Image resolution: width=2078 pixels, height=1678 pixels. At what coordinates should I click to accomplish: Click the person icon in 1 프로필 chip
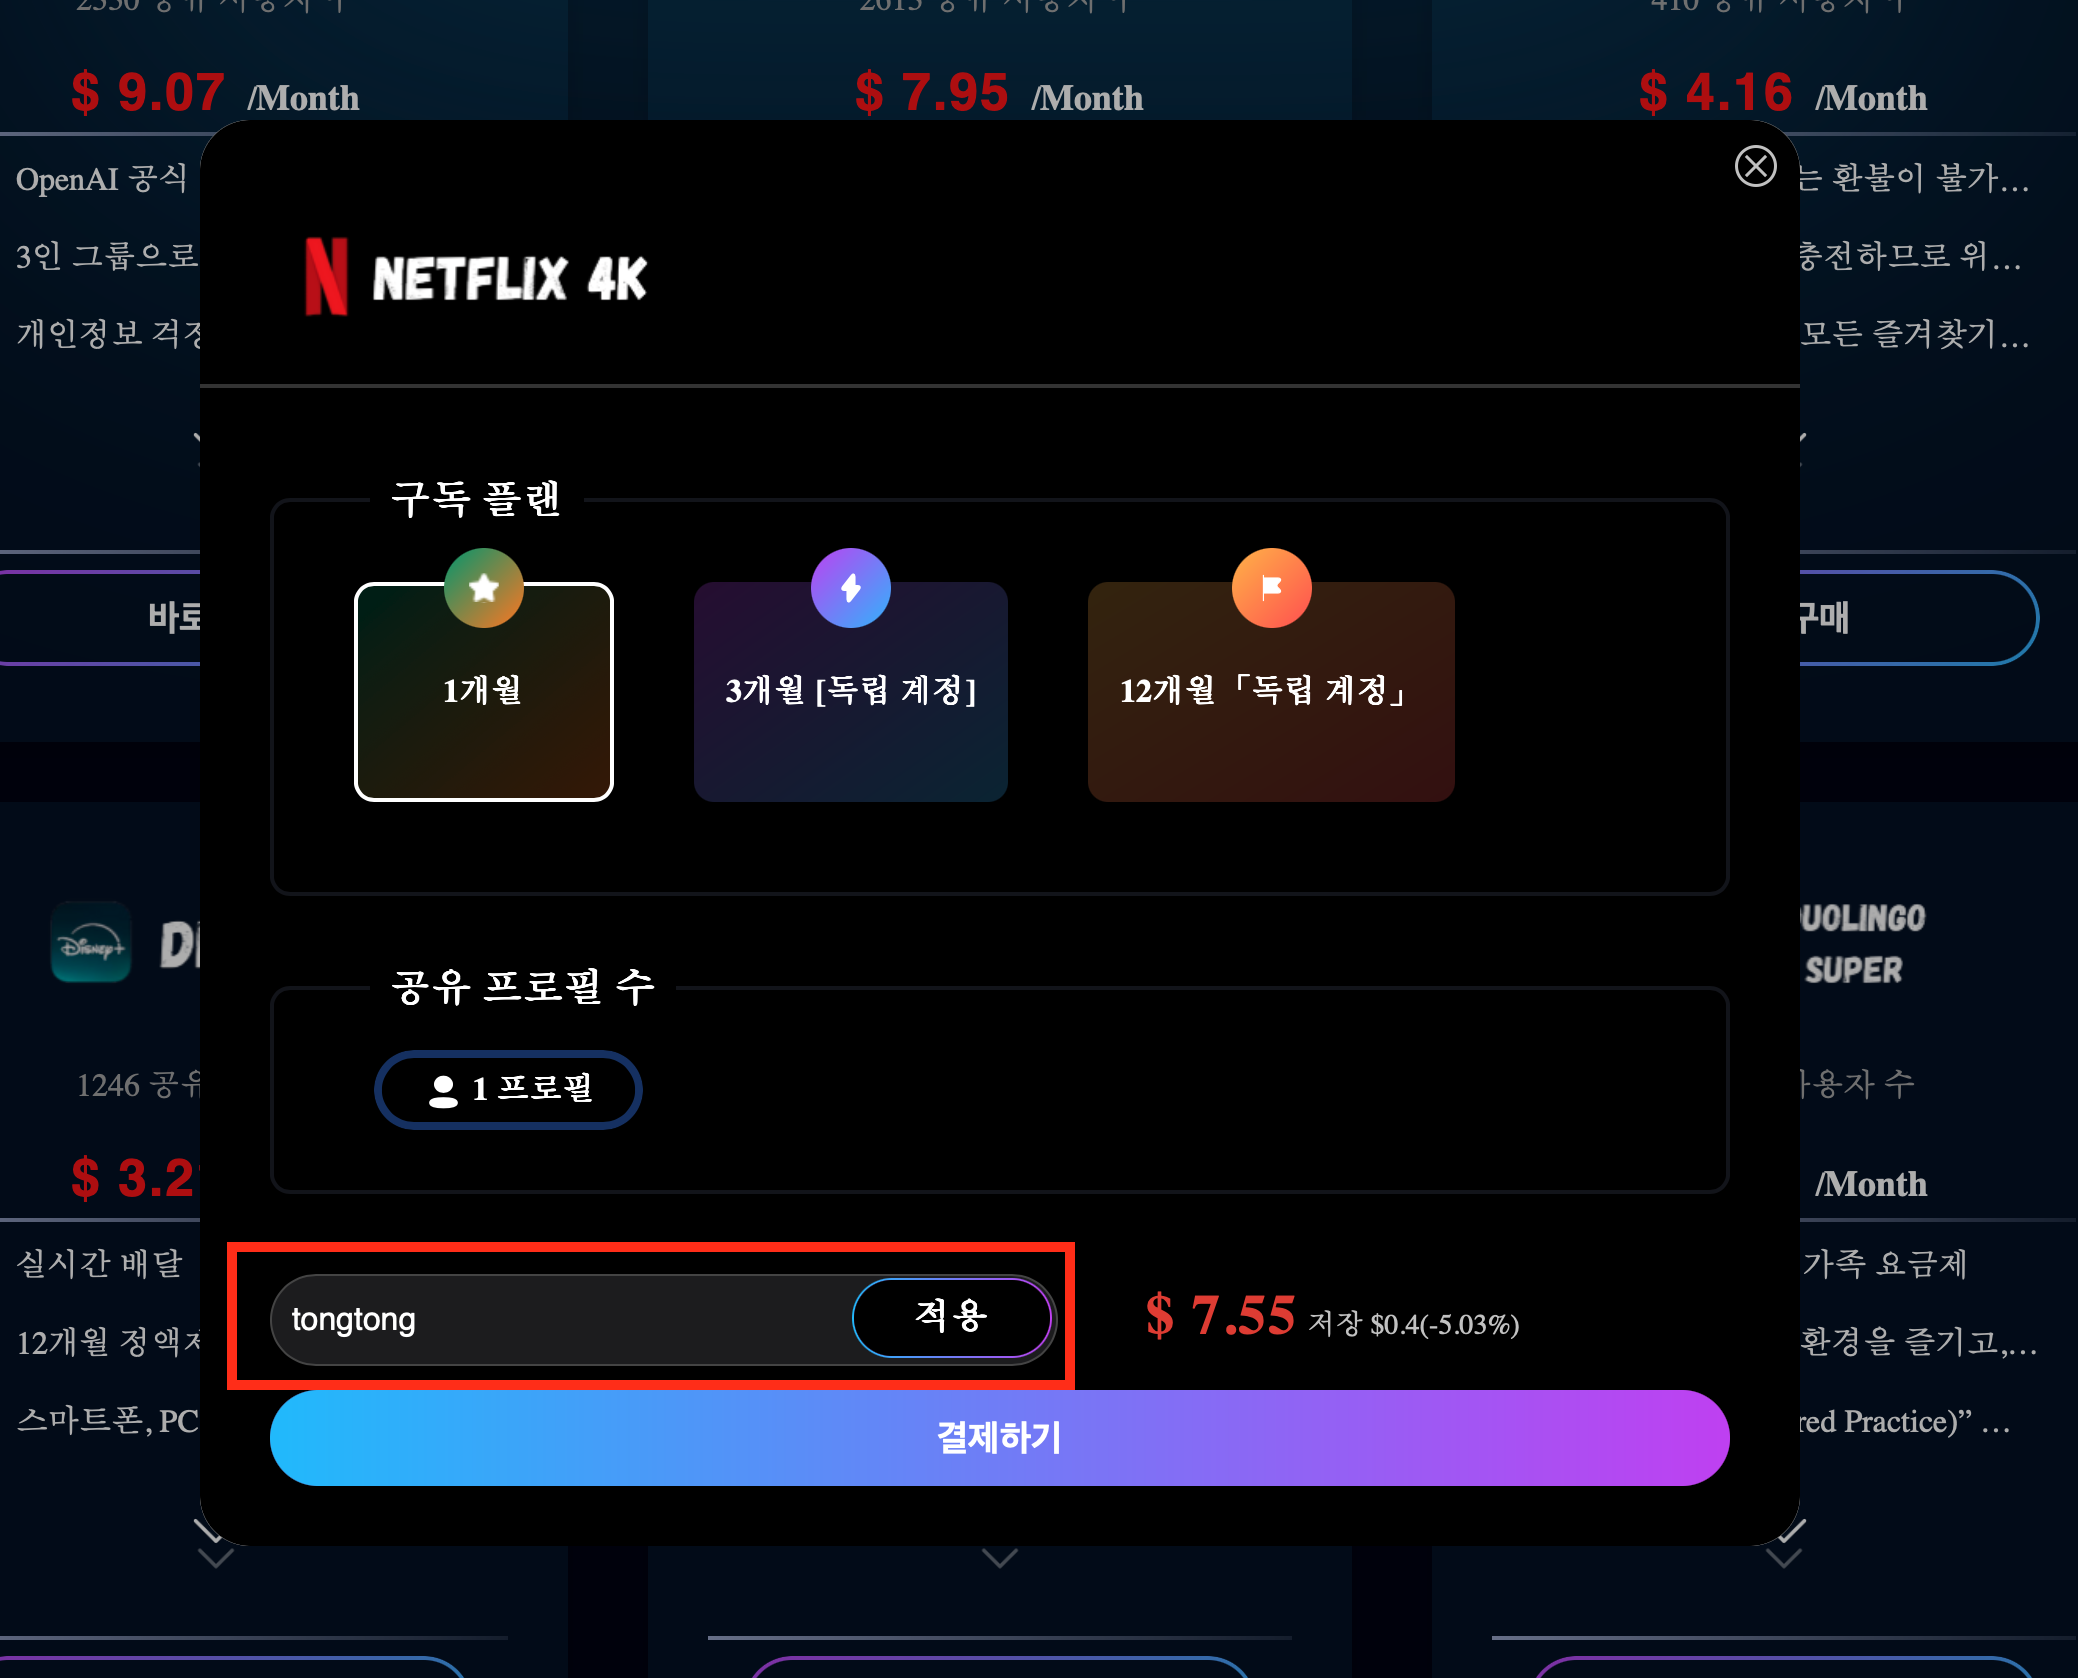click(443, 1090)
